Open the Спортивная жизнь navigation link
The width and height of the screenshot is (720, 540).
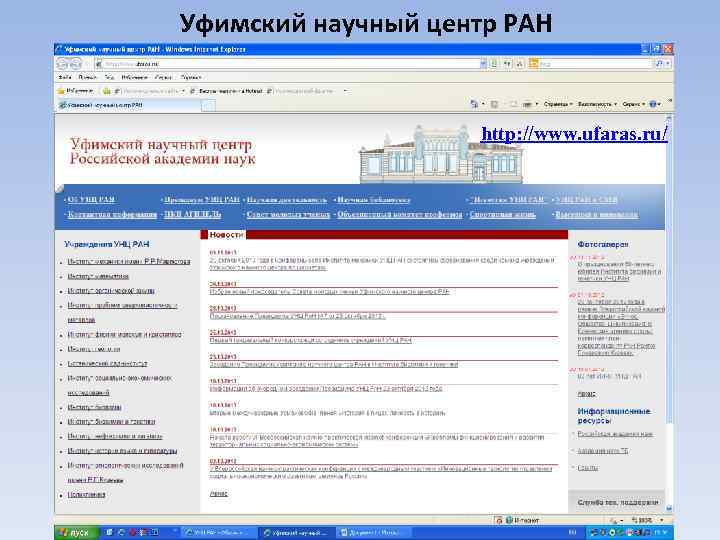(502, 214)
